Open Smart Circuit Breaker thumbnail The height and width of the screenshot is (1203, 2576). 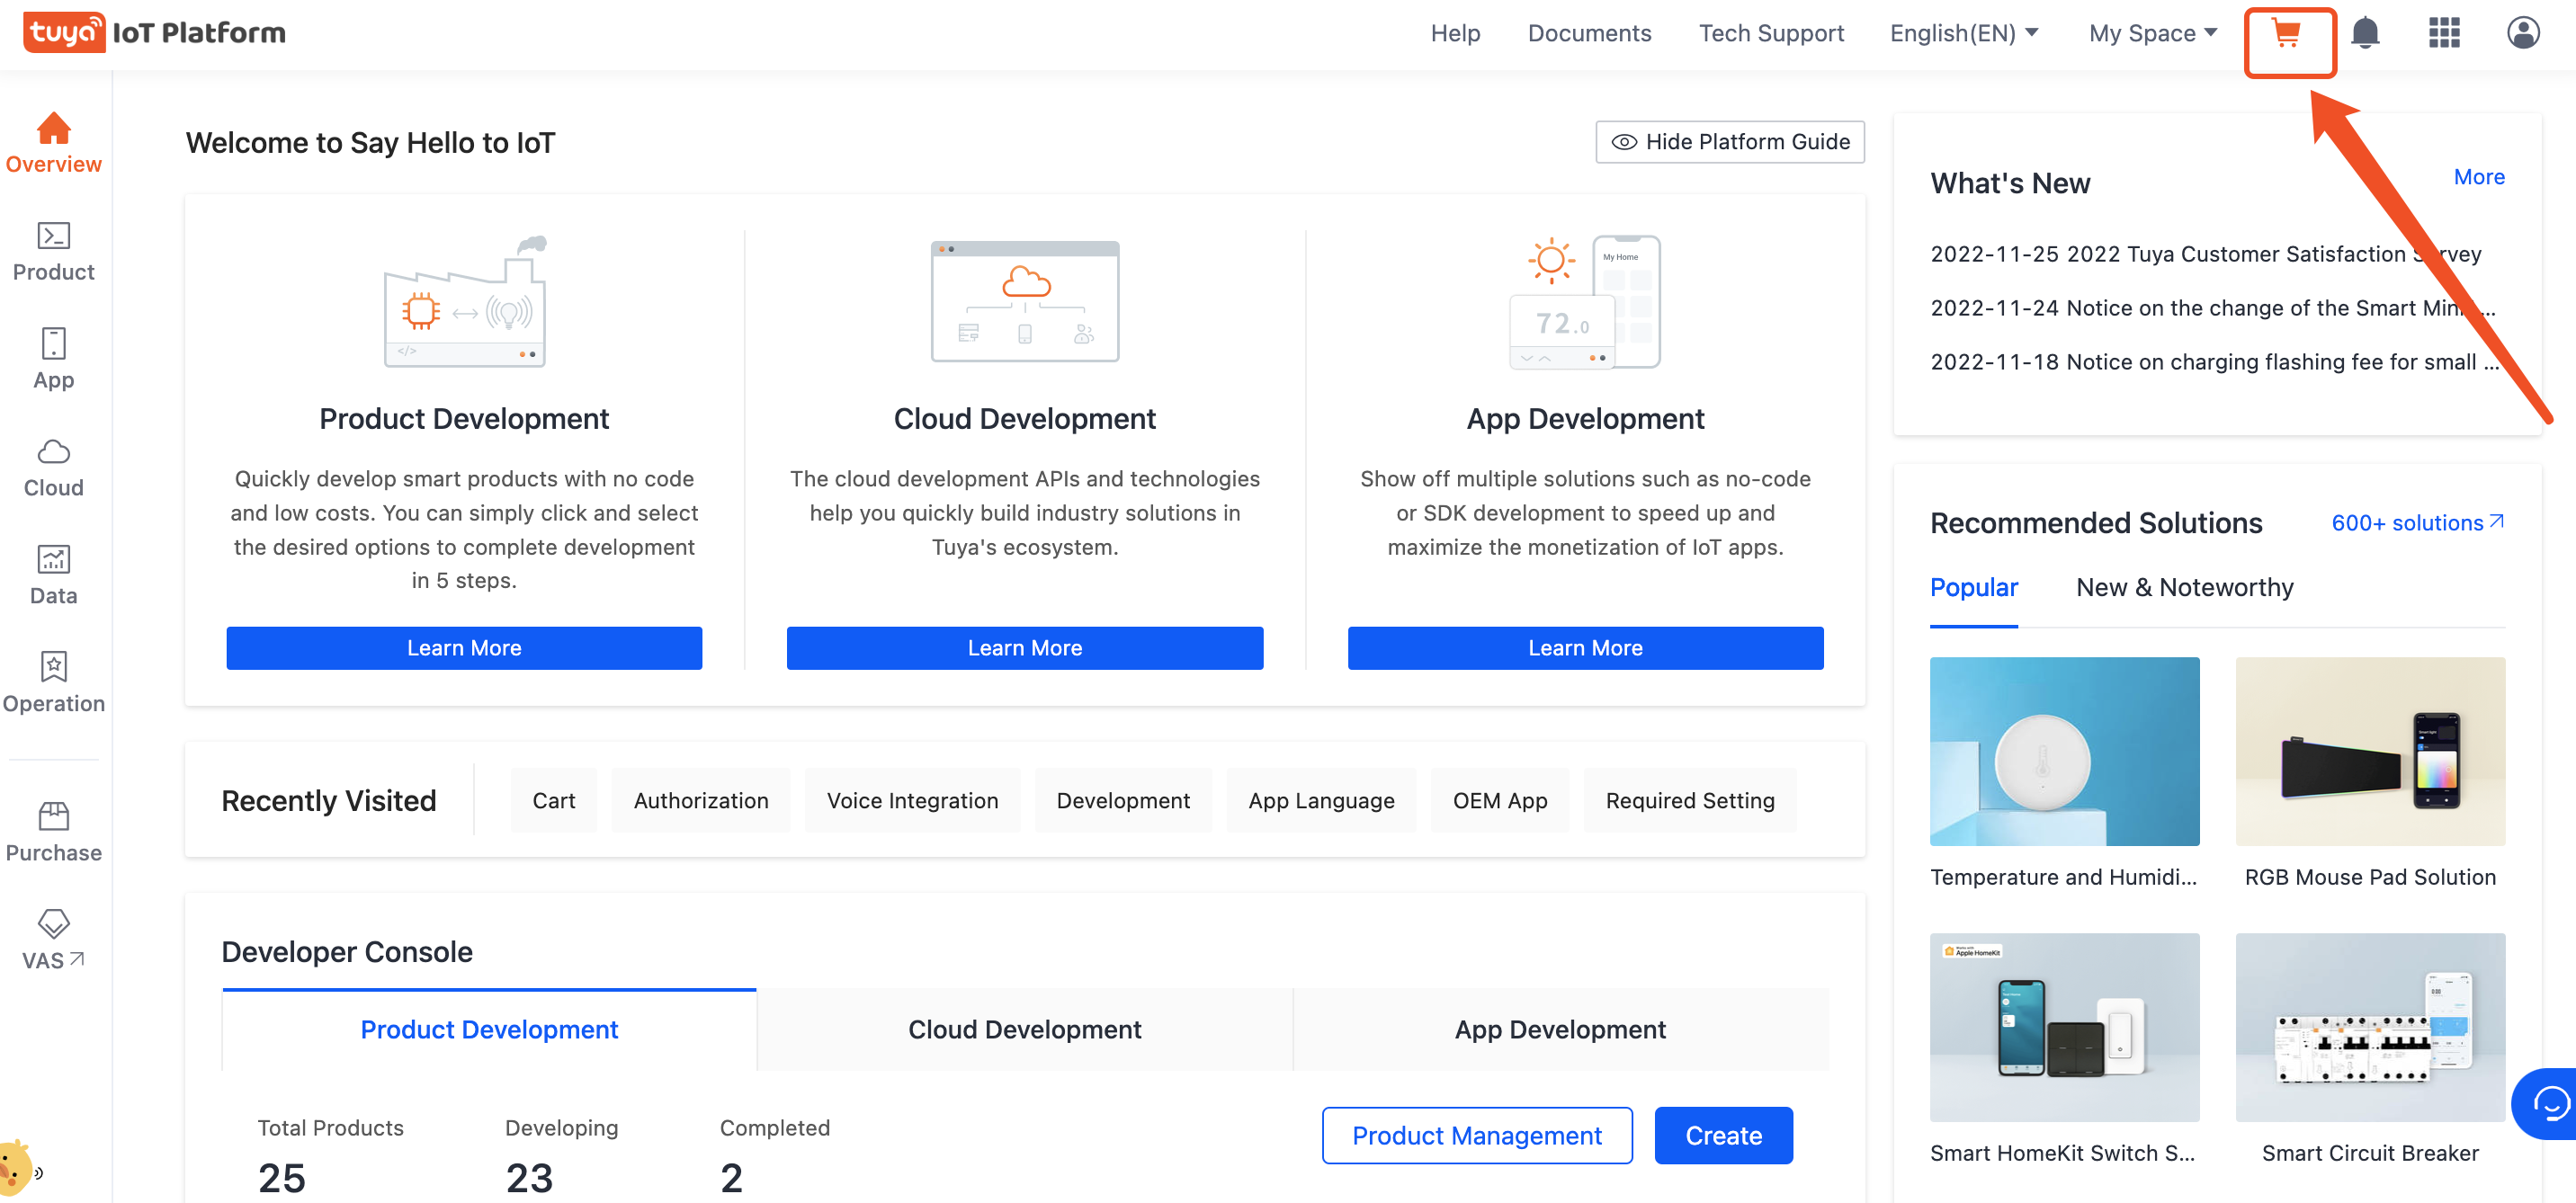coord(2370,1028)
